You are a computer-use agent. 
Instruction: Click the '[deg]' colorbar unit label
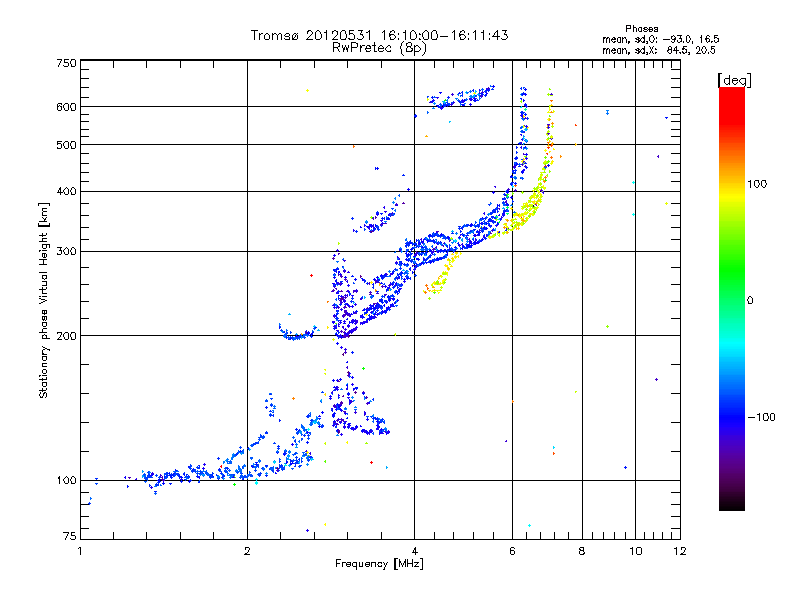734,80
